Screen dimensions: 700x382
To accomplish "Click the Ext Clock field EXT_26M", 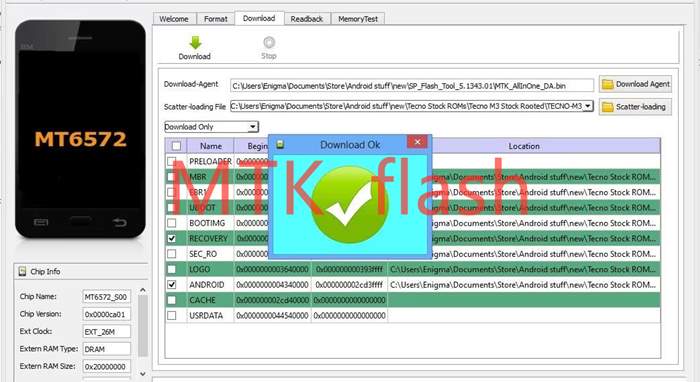I will (106, 332).
